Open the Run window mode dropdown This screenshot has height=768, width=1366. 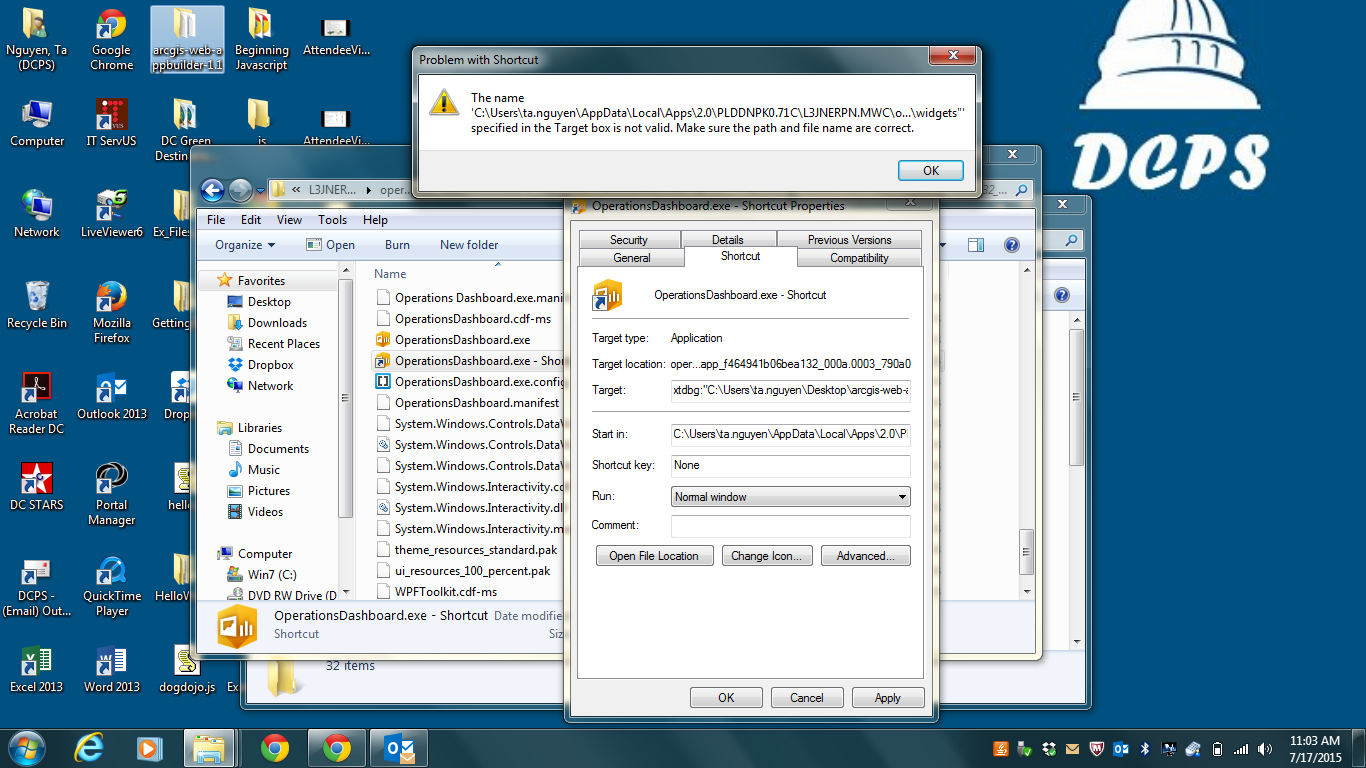pyautogui.click(x=790, y=497)
